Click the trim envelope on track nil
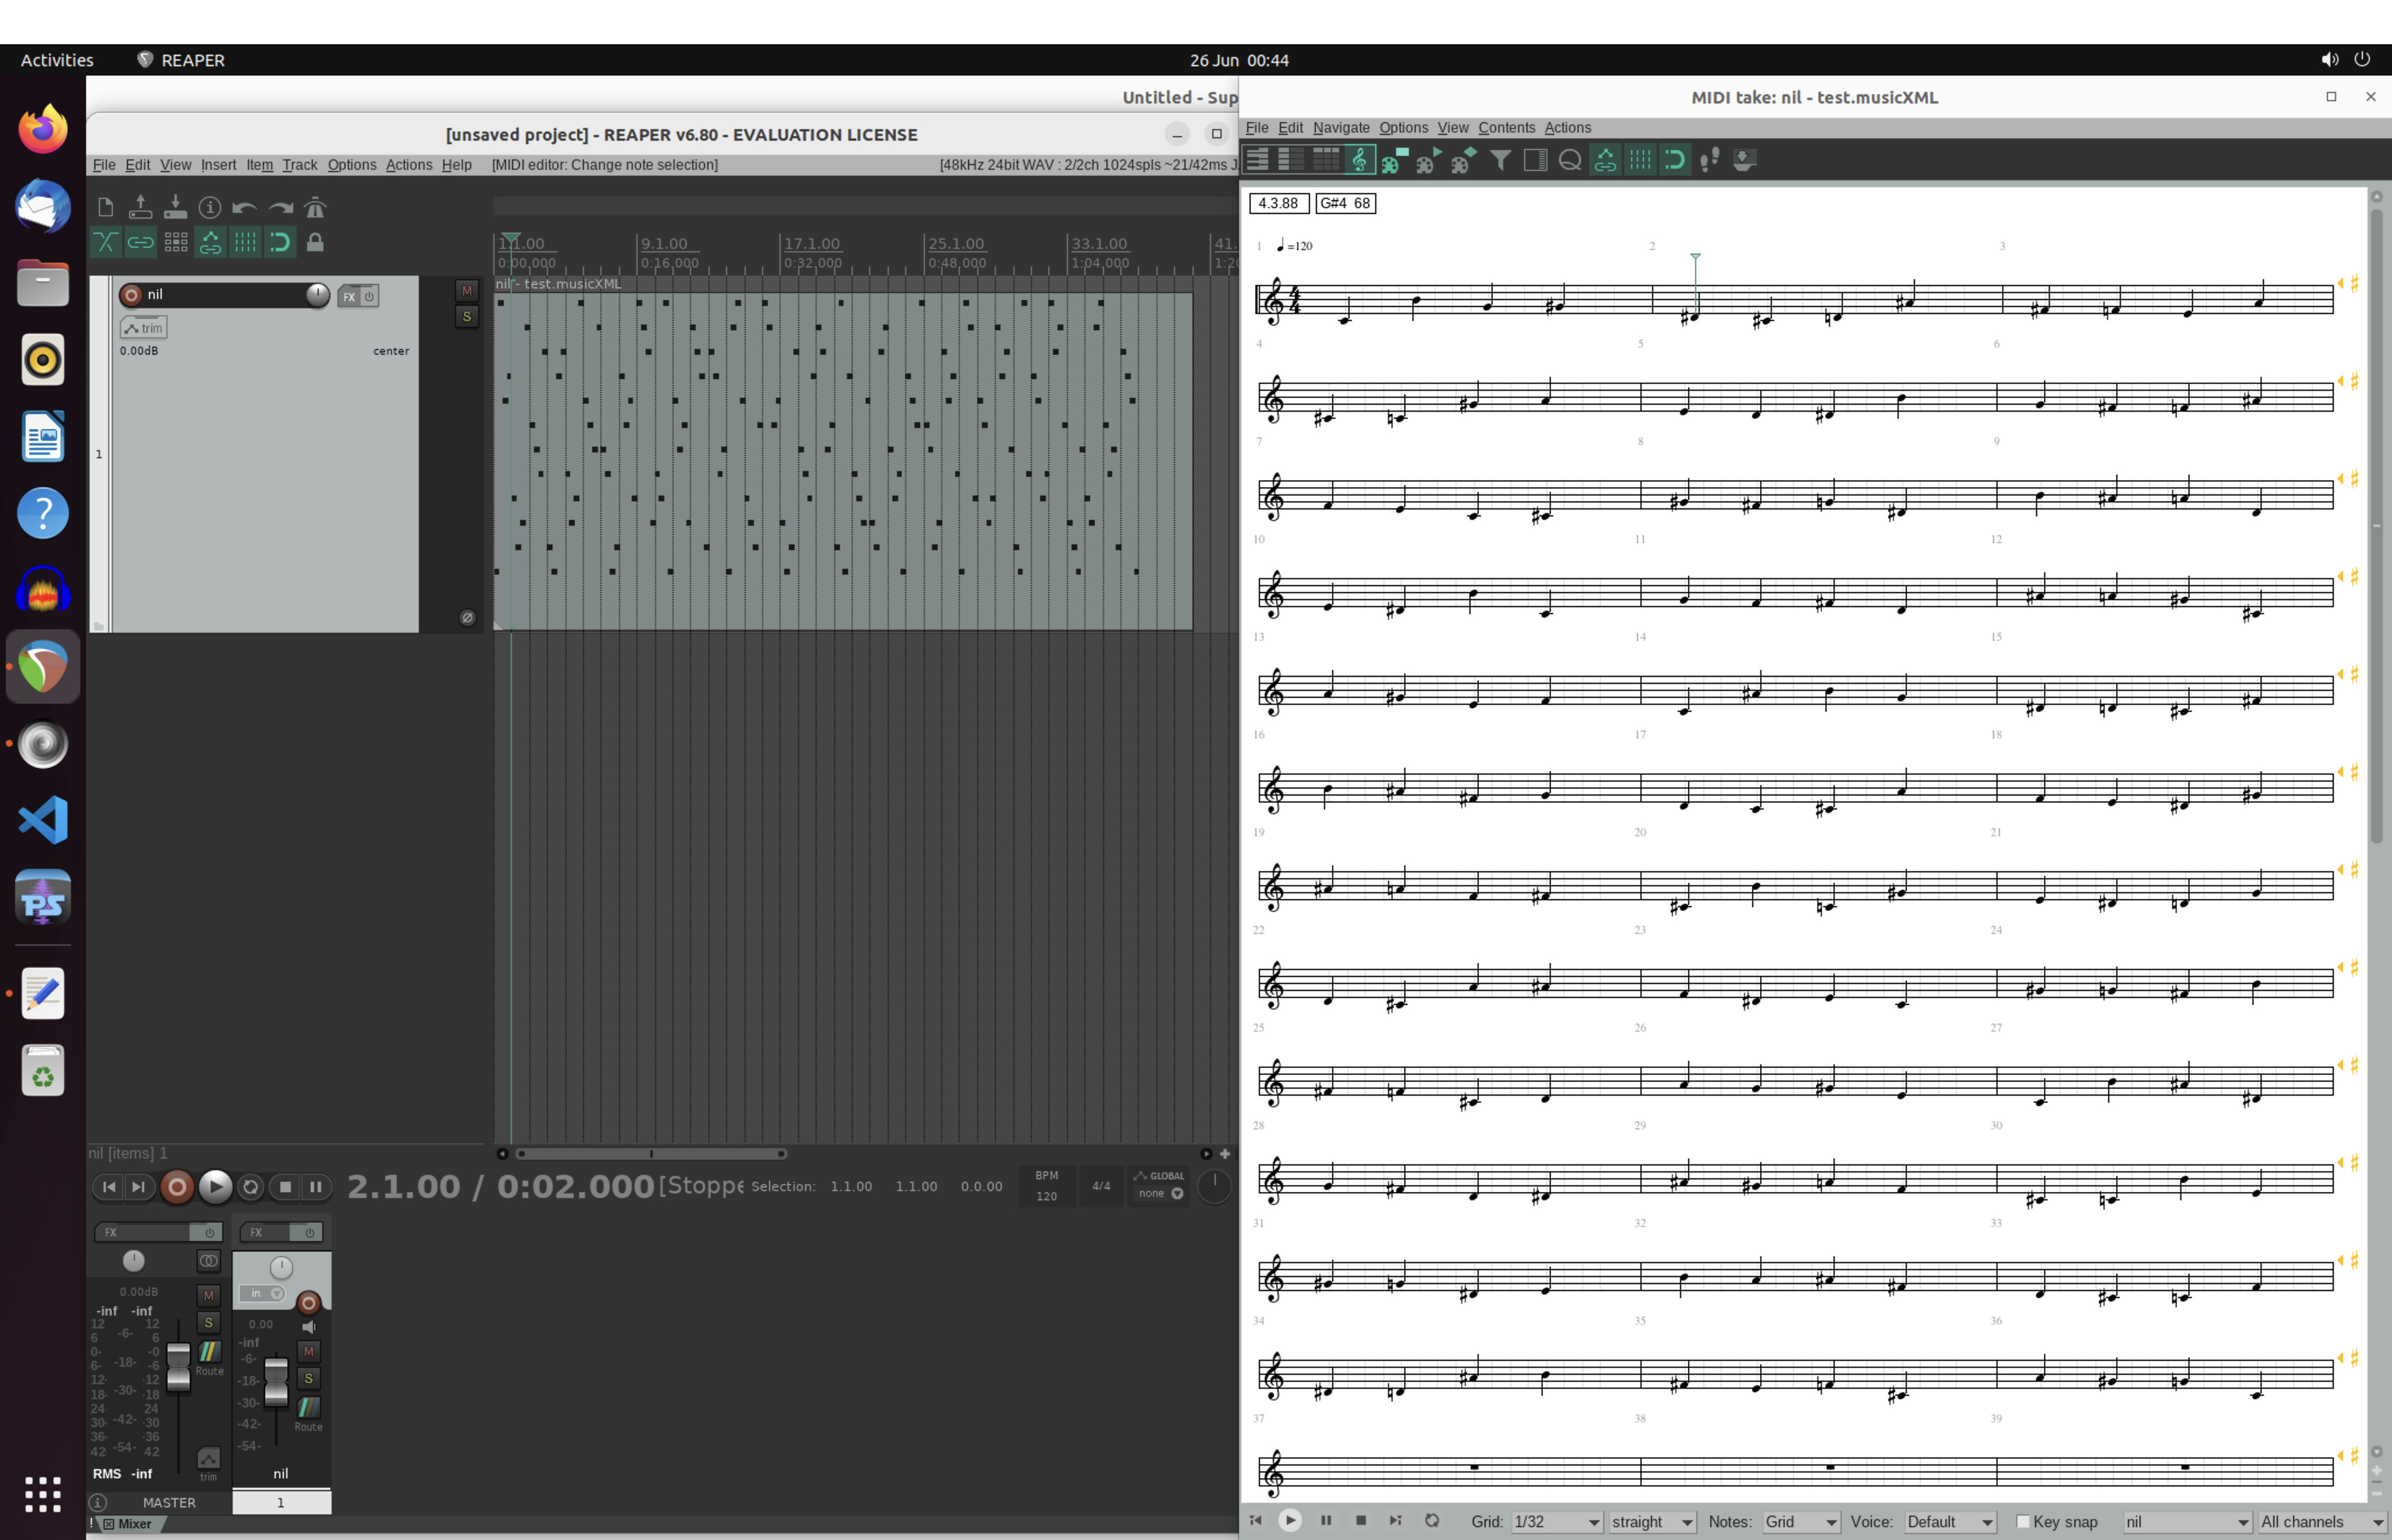This screenshot has height=1540, width=2392. pyautogui.click(x=144, y=328)
